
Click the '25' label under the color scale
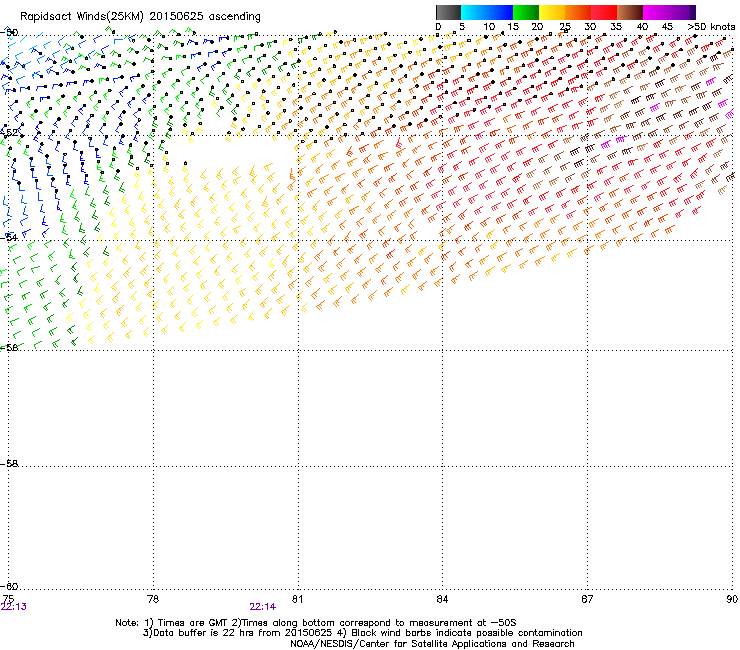565,27
